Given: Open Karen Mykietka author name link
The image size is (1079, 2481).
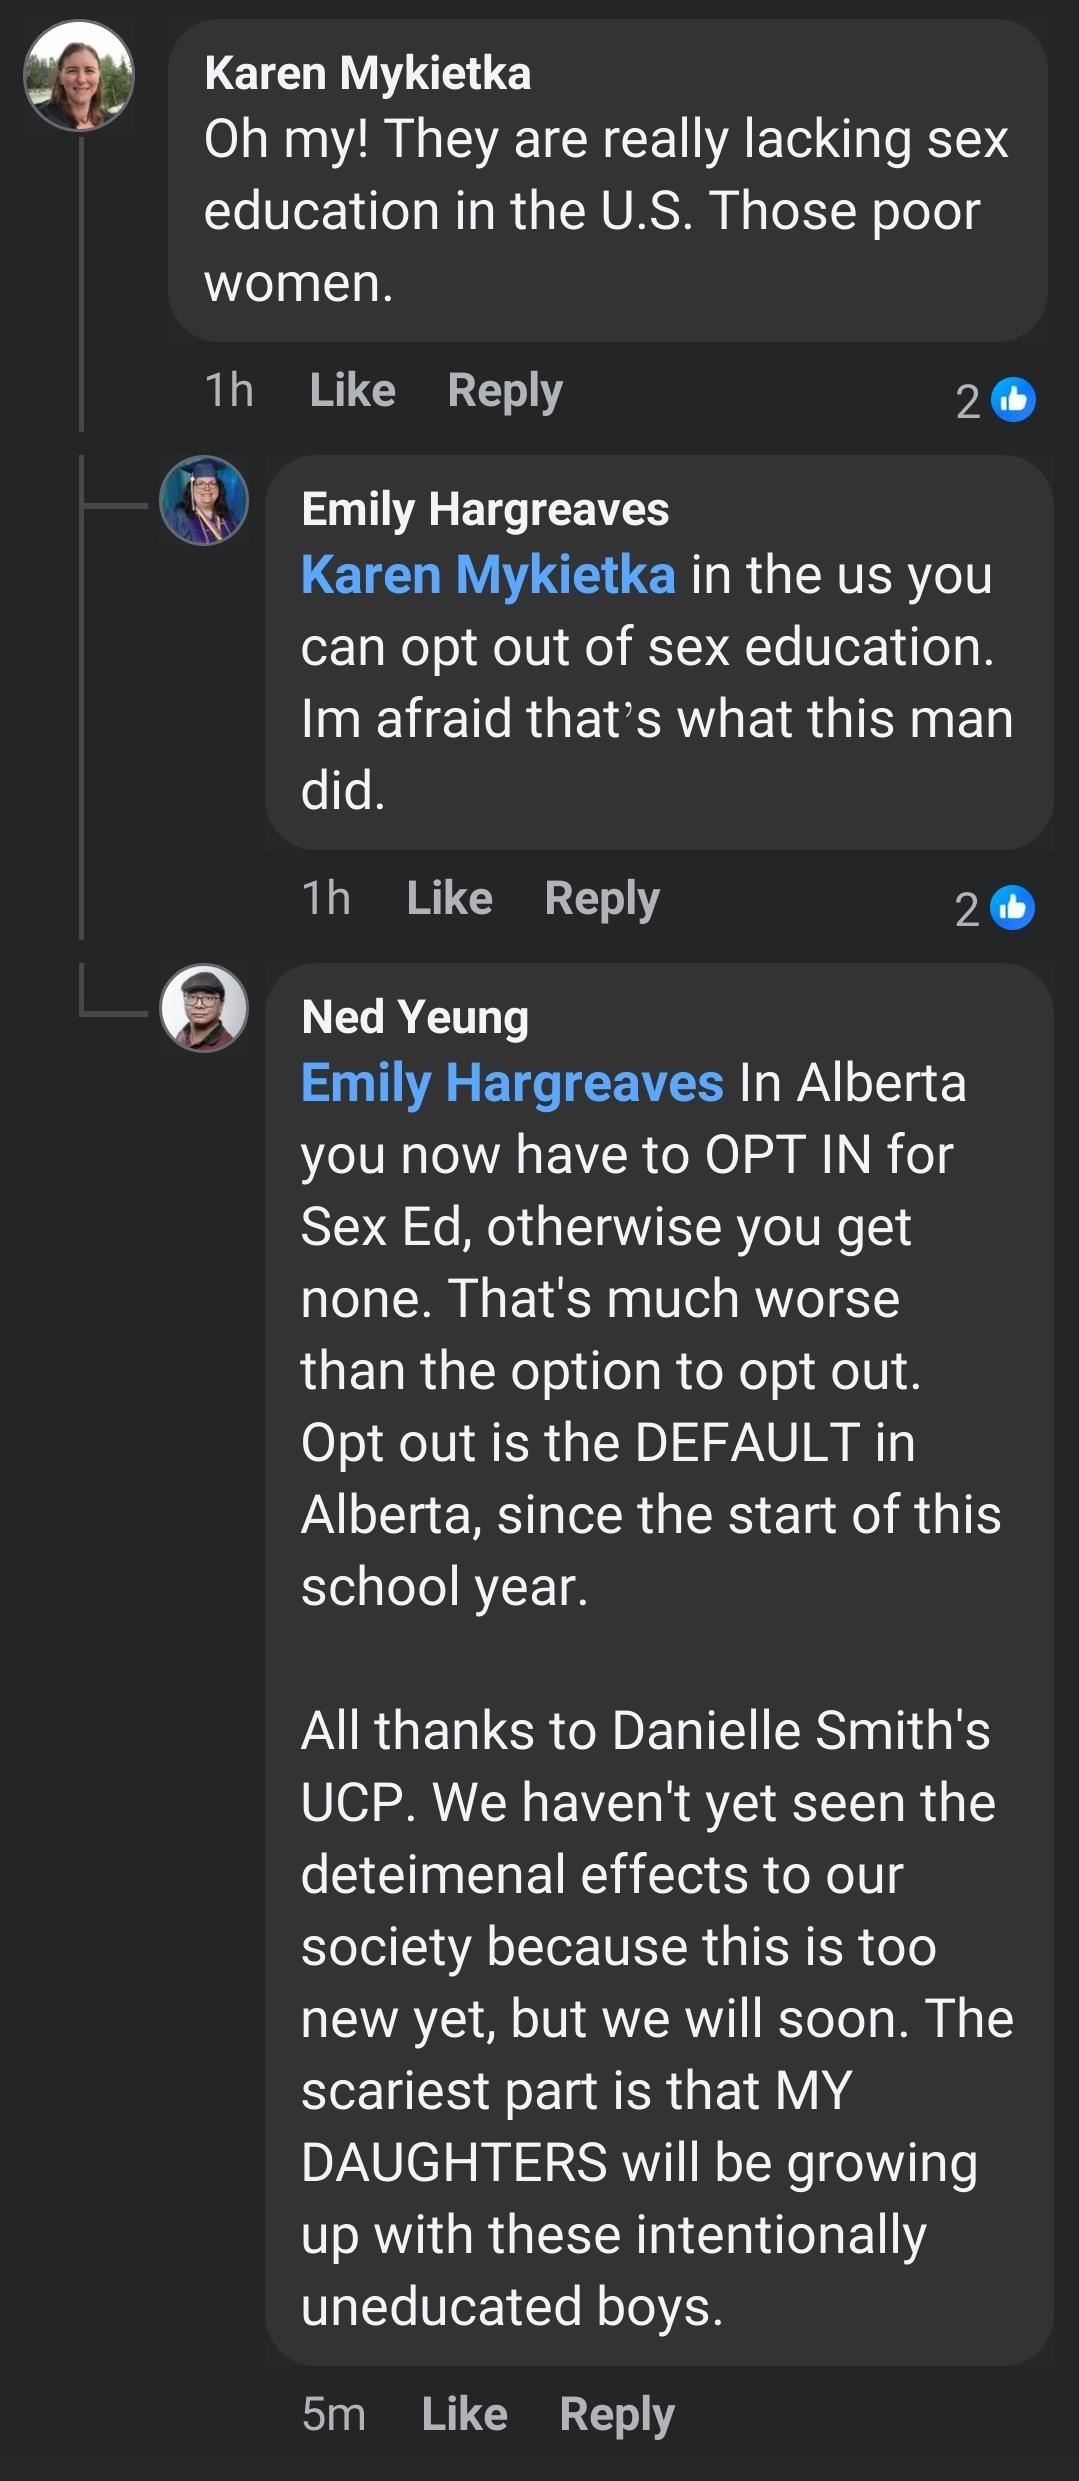Looking at the screenshot, I should coord(367,74).
